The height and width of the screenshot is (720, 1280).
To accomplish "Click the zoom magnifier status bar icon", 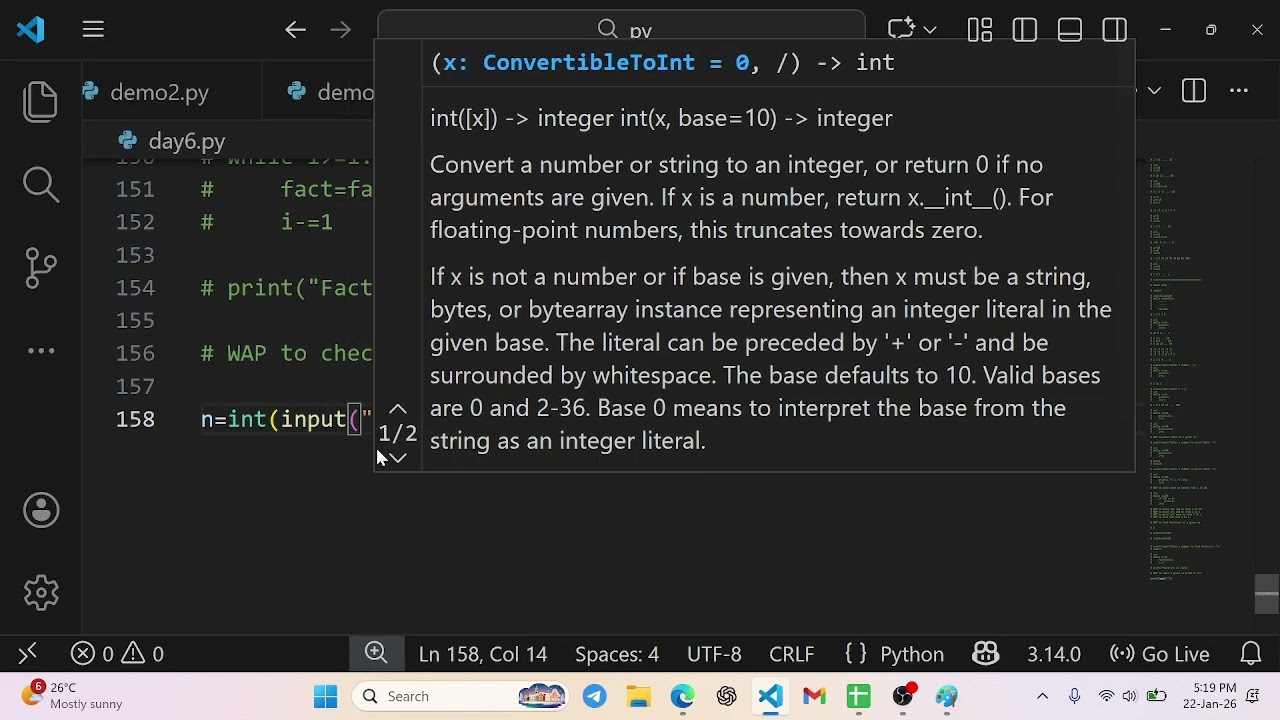I will [376, 653].
